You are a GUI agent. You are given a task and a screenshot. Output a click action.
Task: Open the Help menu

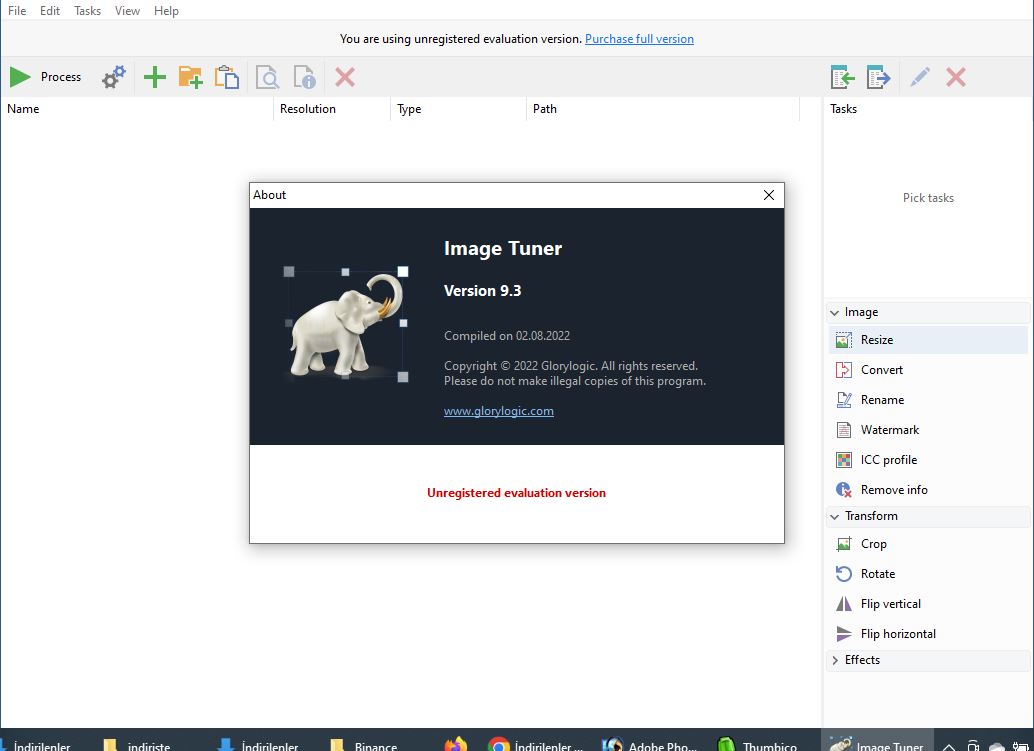point(166,11)
